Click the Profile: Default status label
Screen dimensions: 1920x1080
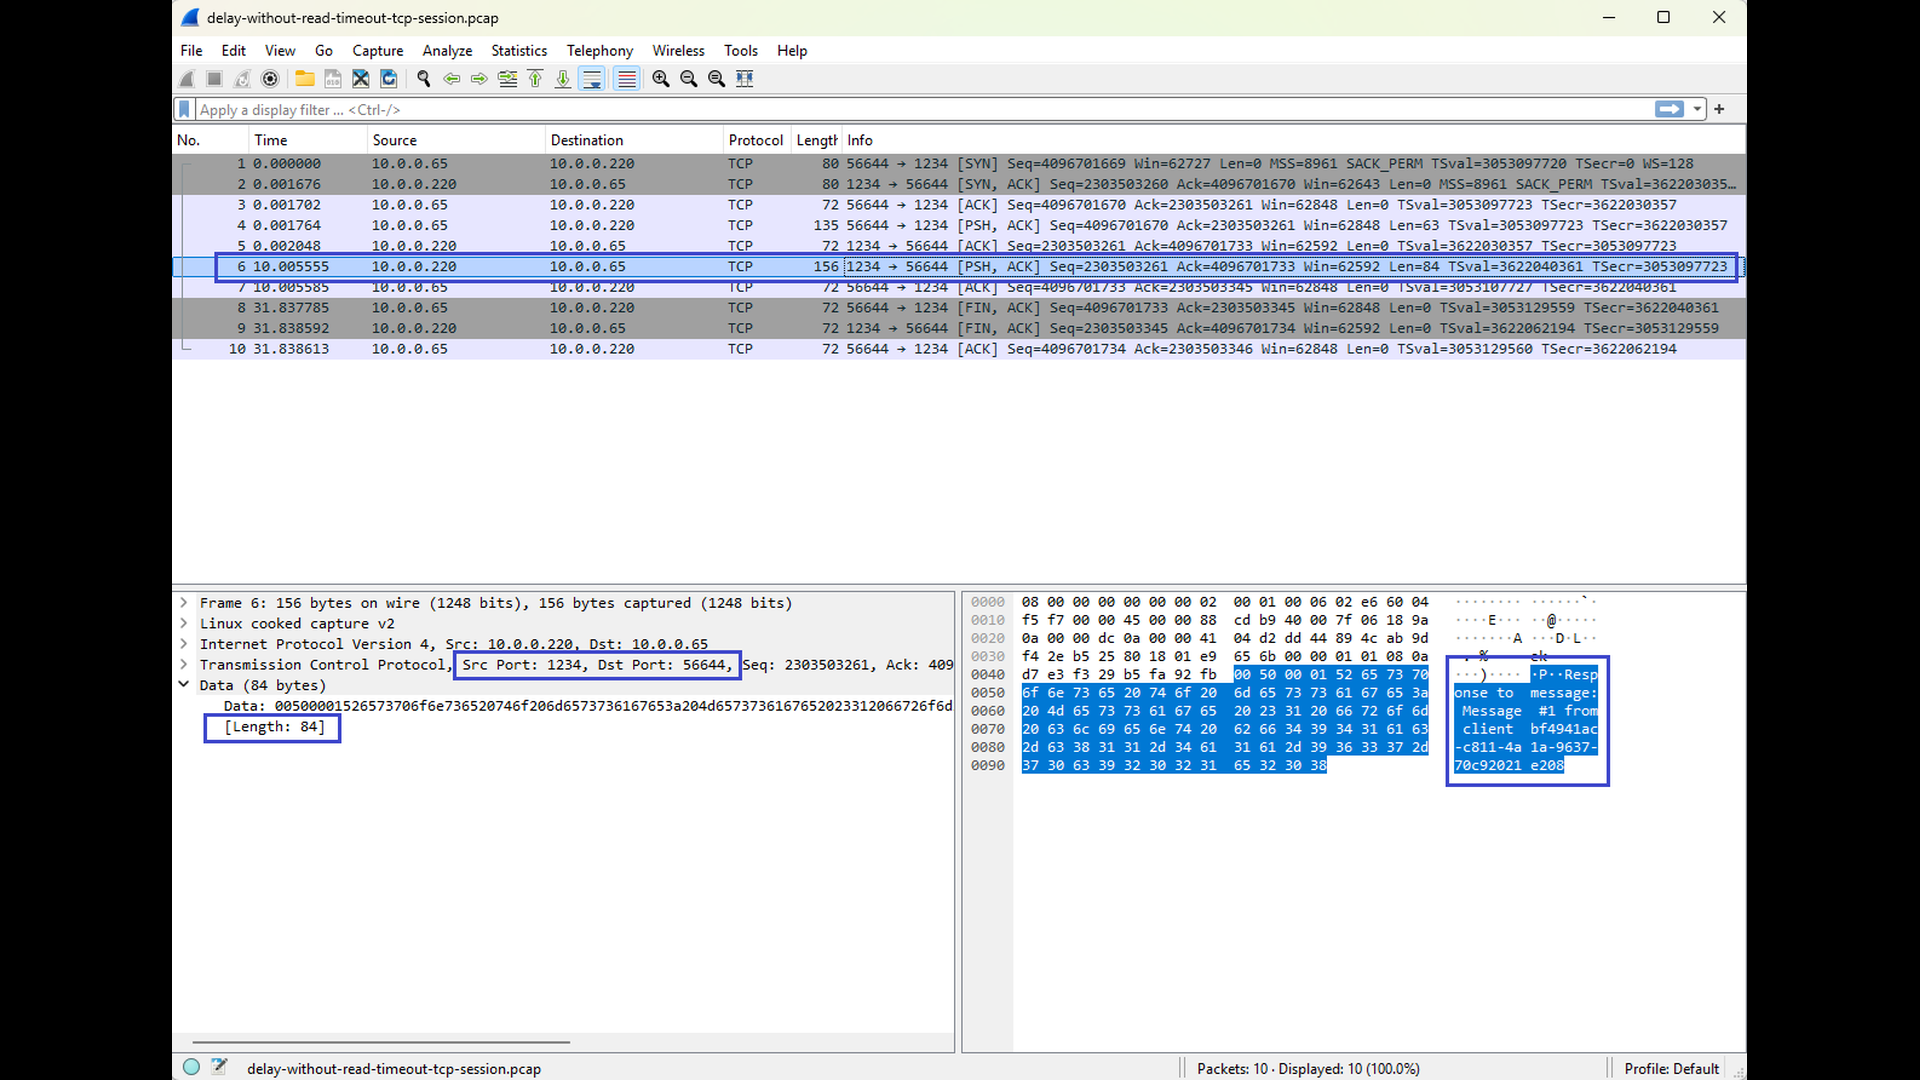1671,1068
